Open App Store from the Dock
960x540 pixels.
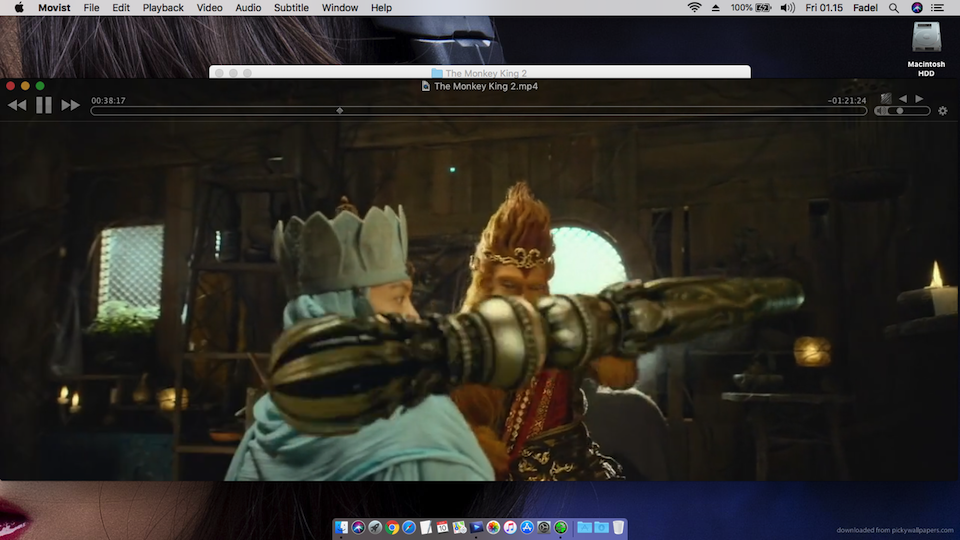point(527,527)
